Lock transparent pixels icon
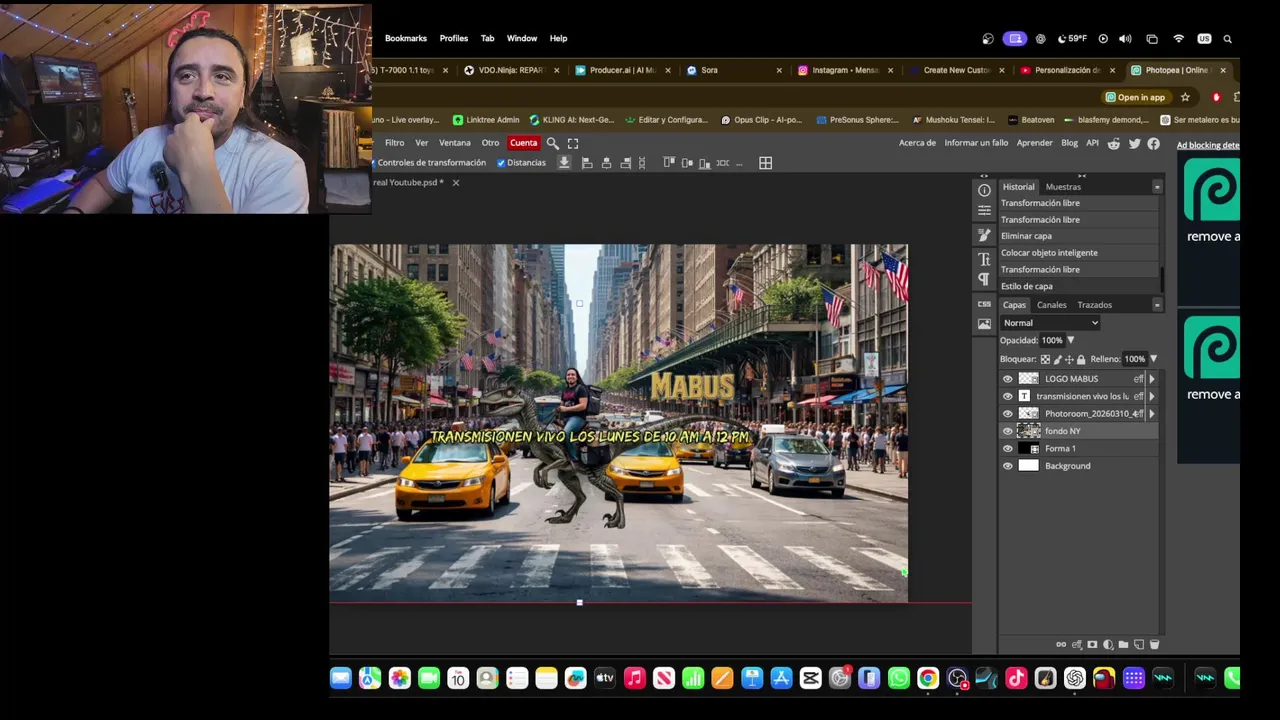This screenshot has width=1280, height=720. [x=1045, y=359]
